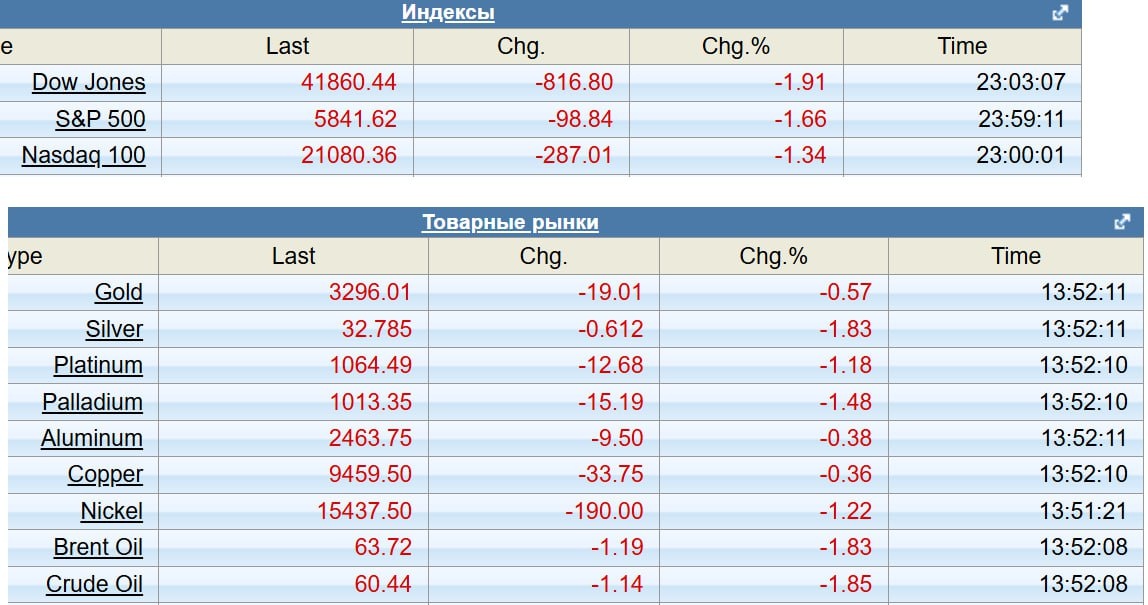Open the Platinum commodity link
Viewport: 1148px width, 605px height.
click(98, 365)
